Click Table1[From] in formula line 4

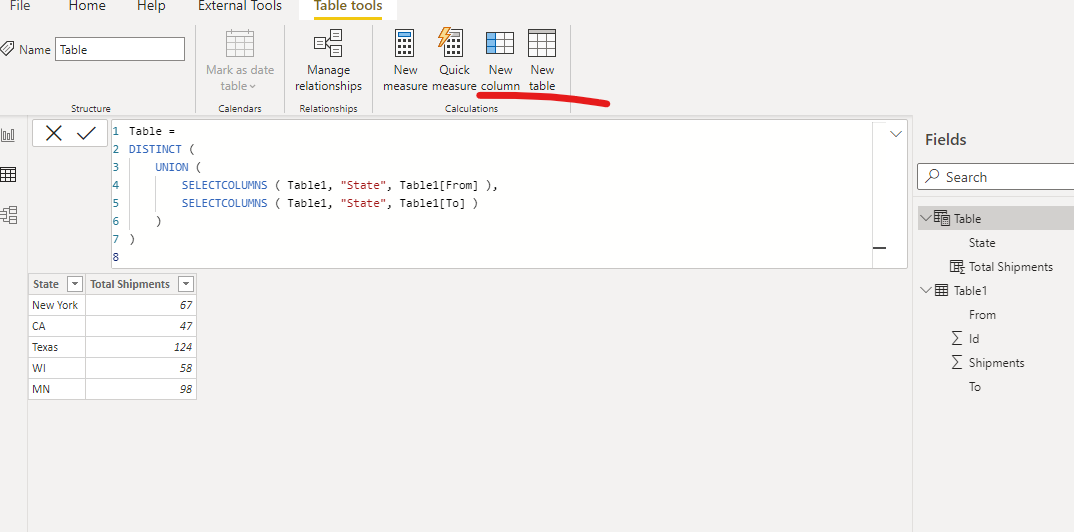pos(438,185)
